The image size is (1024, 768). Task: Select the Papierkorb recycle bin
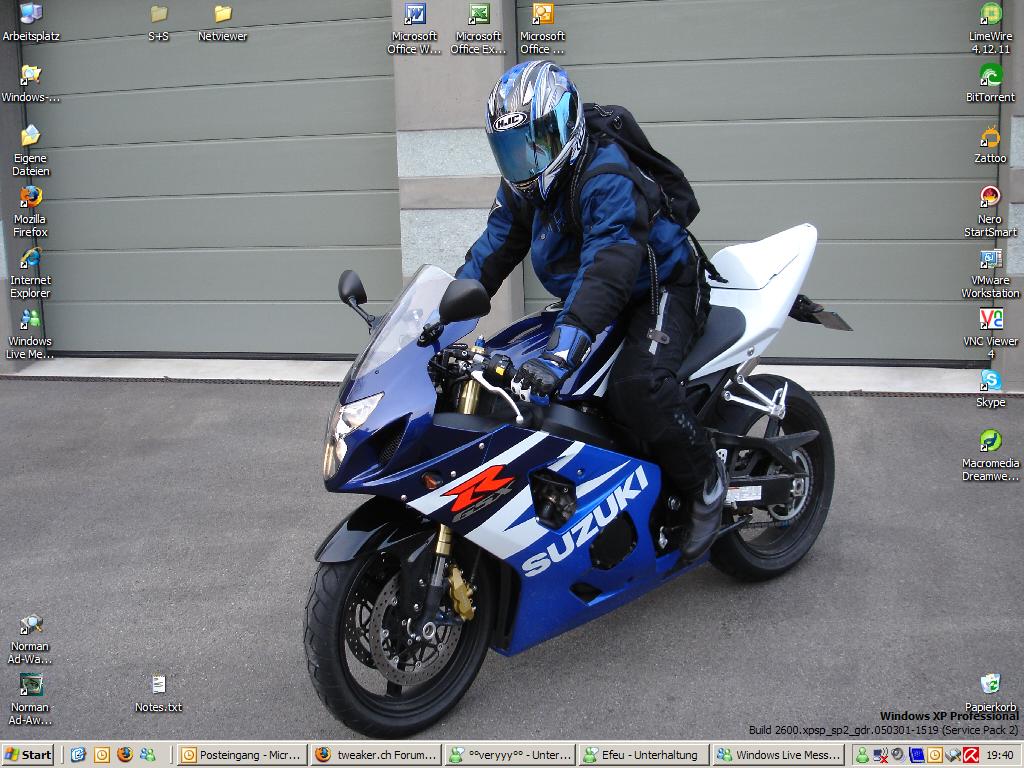990,684
